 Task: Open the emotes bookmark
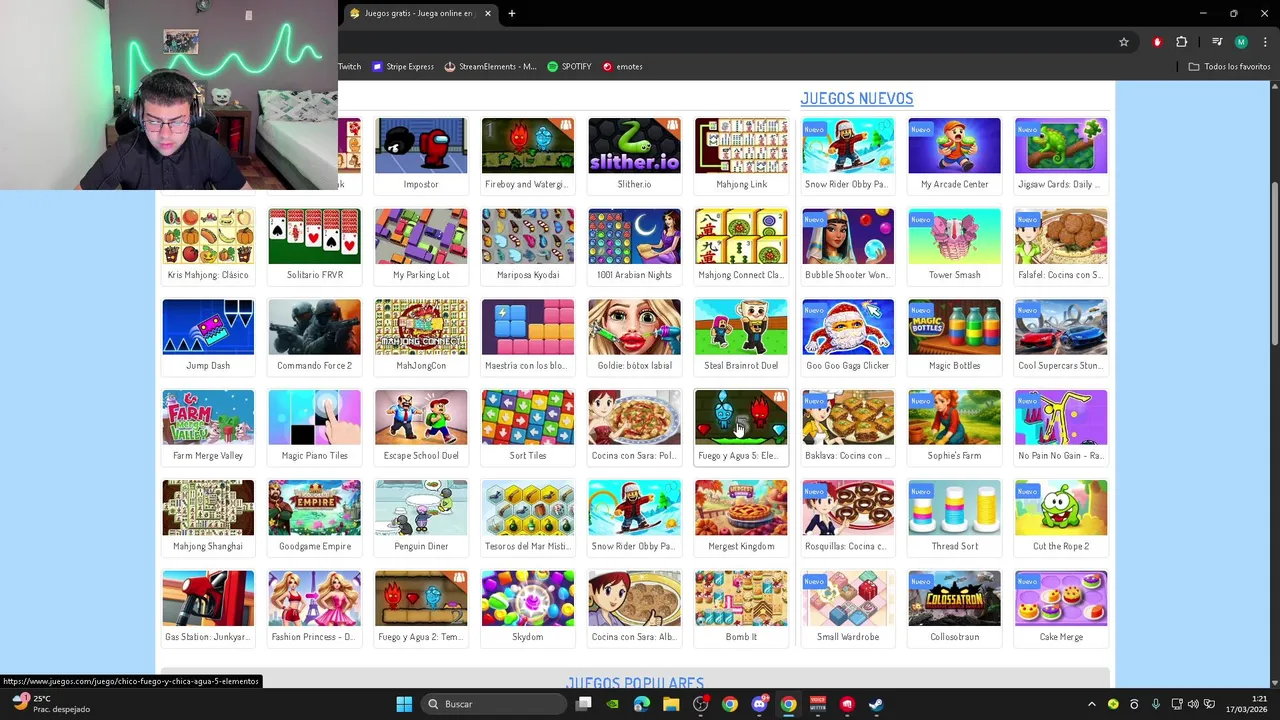tap(622, 67)
